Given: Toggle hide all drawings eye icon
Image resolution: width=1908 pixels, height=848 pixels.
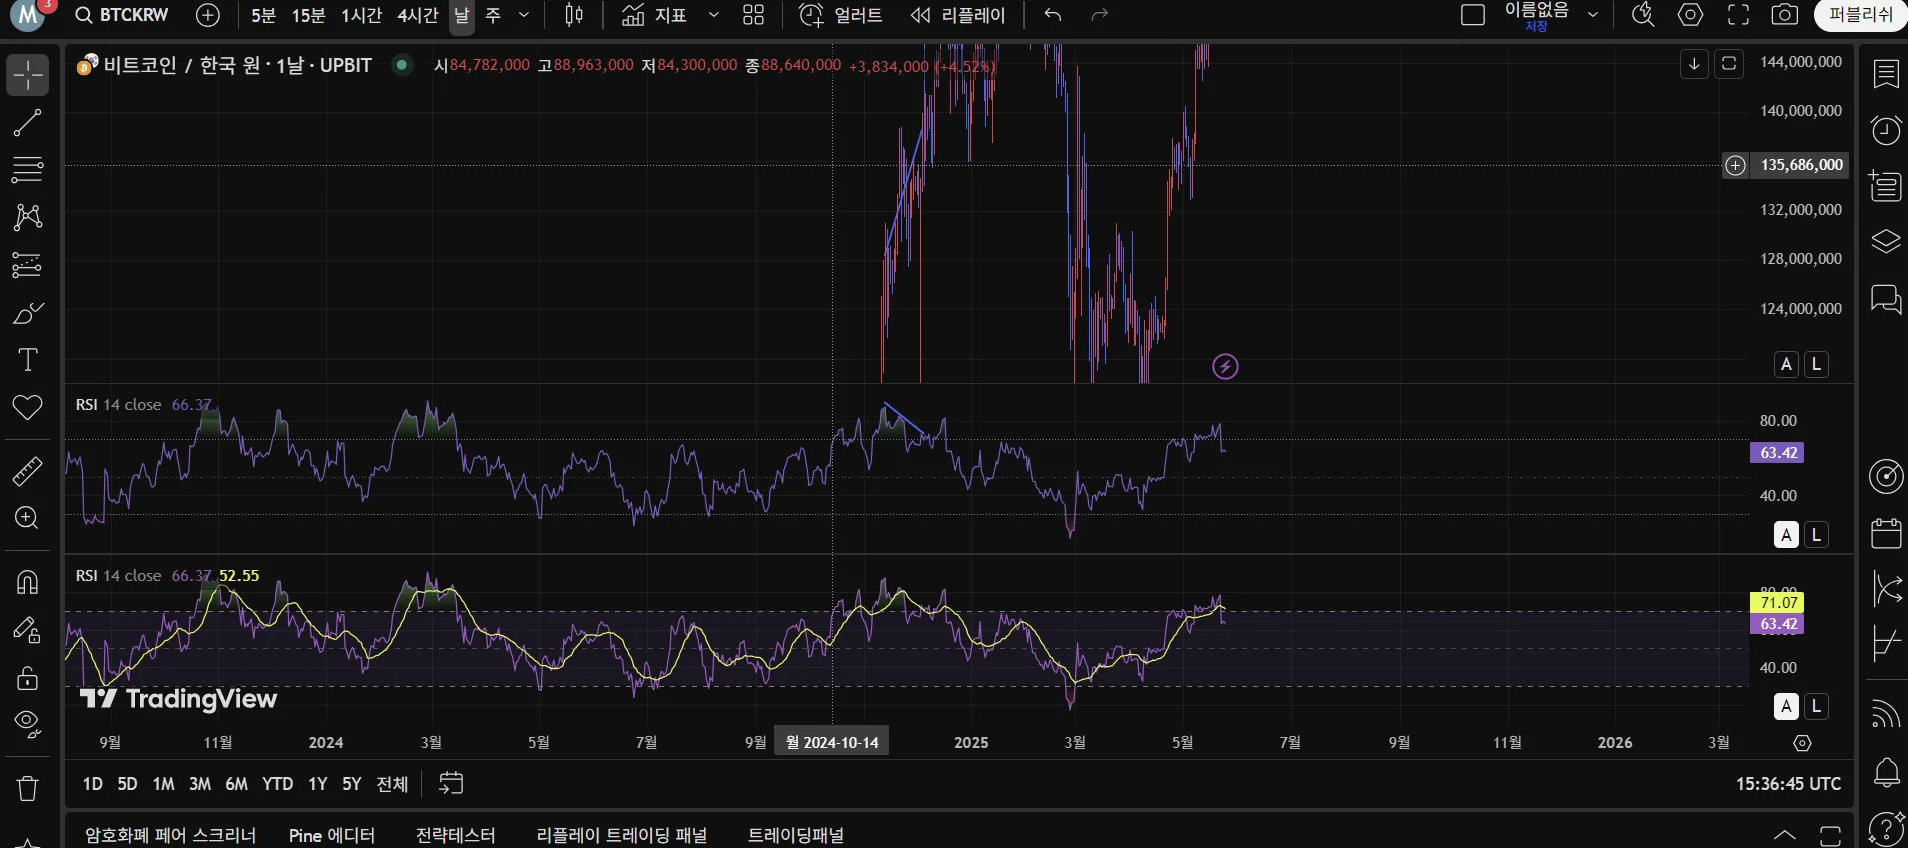Looking at the screenshot, I should coord(27,725).
